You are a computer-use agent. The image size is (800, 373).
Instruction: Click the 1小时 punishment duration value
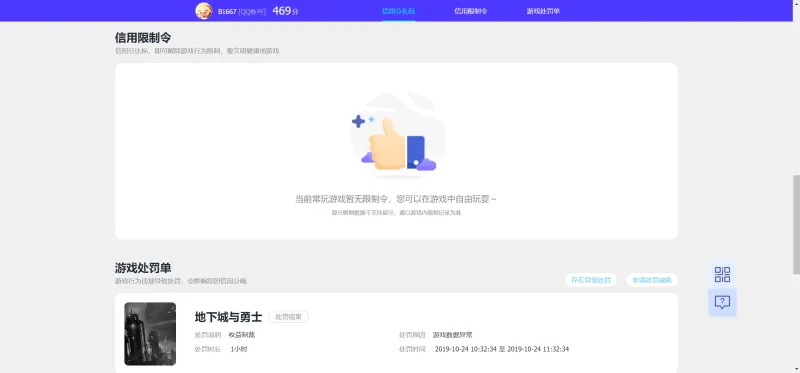tap(238, 350)
